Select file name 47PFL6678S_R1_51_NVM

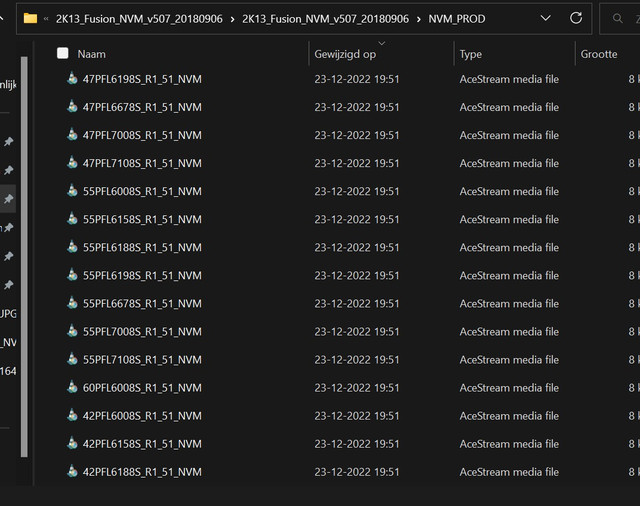pos(142,107)
